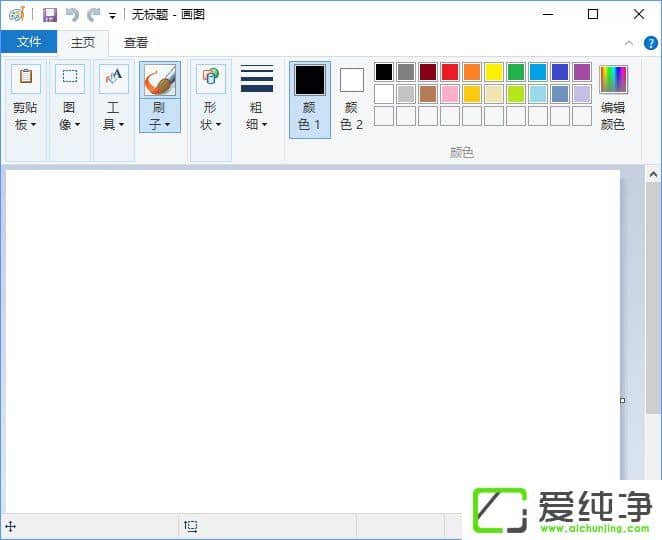Pick the light gray color swatch
The width and height of the screenshot is (662, 540).
coord(406,94)
